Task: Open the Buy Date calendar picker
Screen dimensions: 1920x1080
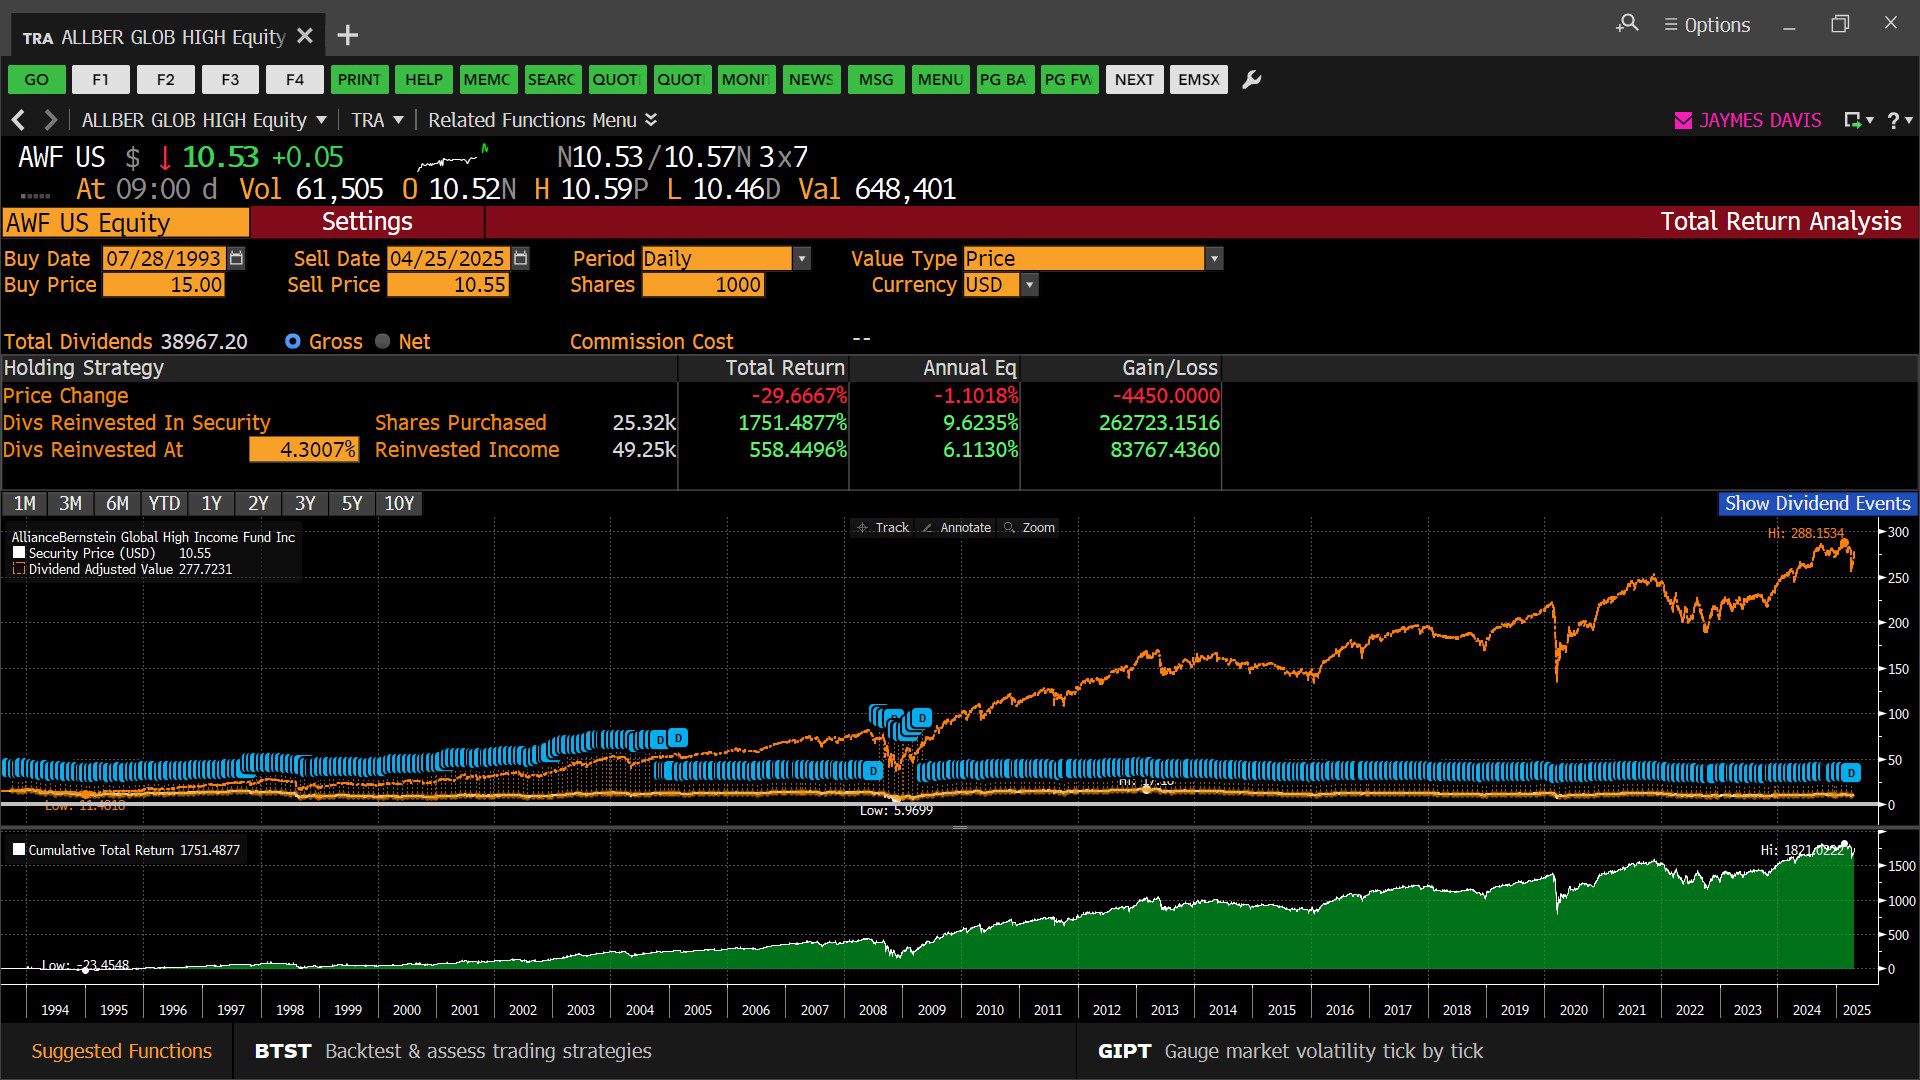Action: tap(236, 258)
